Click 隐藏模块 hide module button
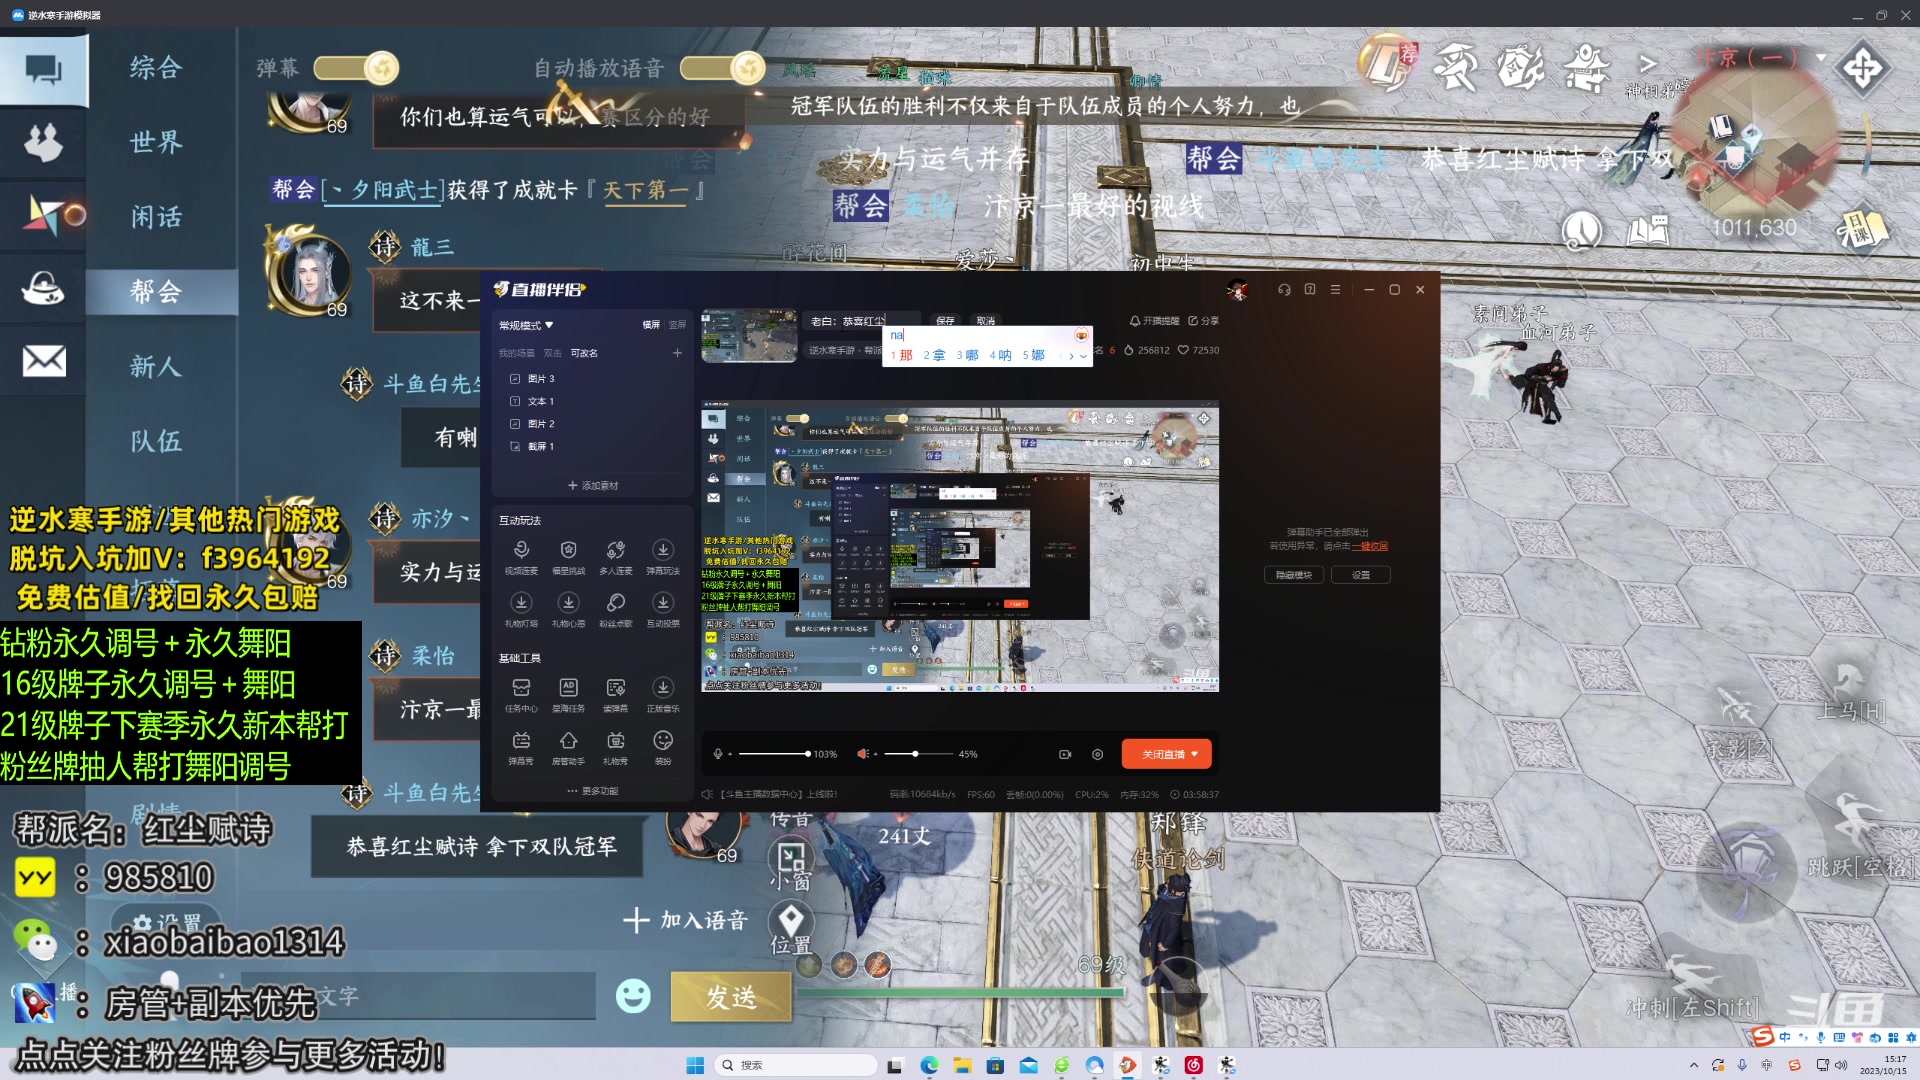Viewport: 1920px width, 1080px height. pyautogui.click(x=1294, y=575)
